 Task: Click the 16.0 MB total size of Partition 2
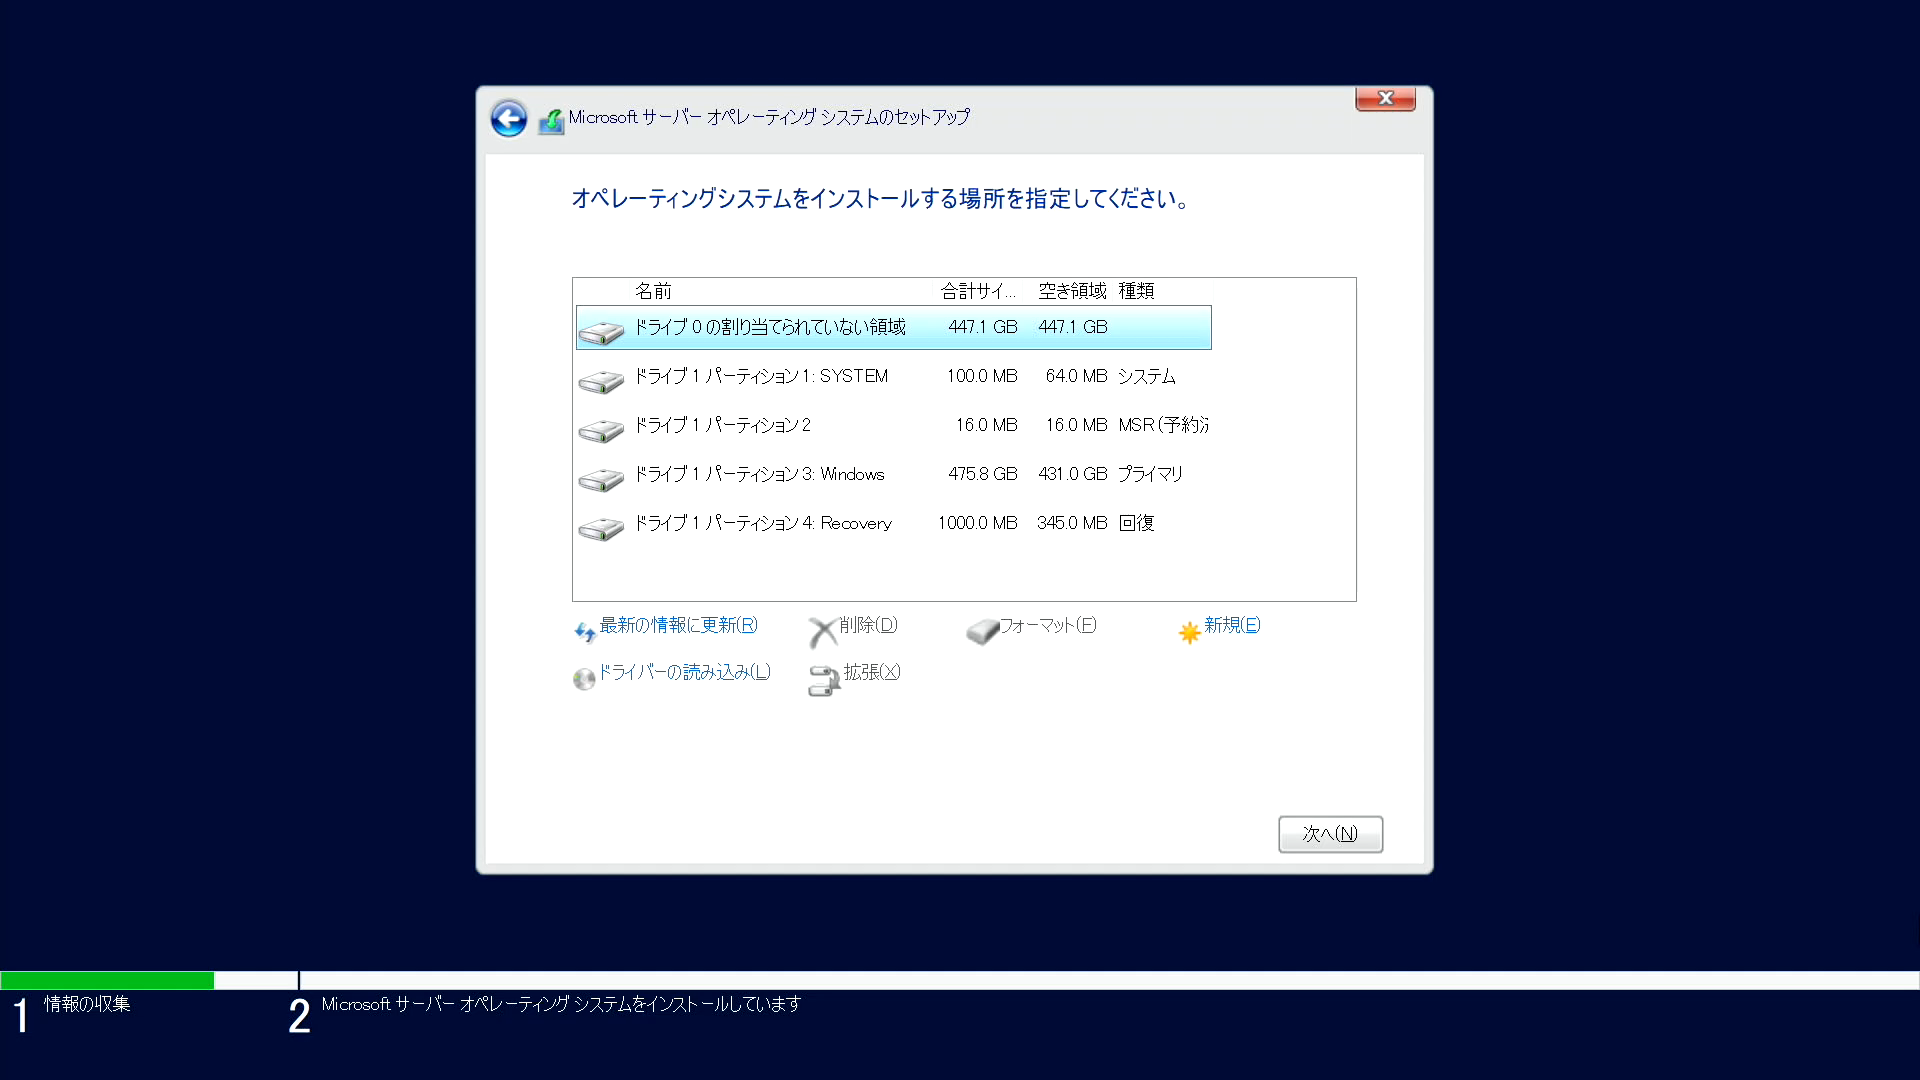point(986,425)
